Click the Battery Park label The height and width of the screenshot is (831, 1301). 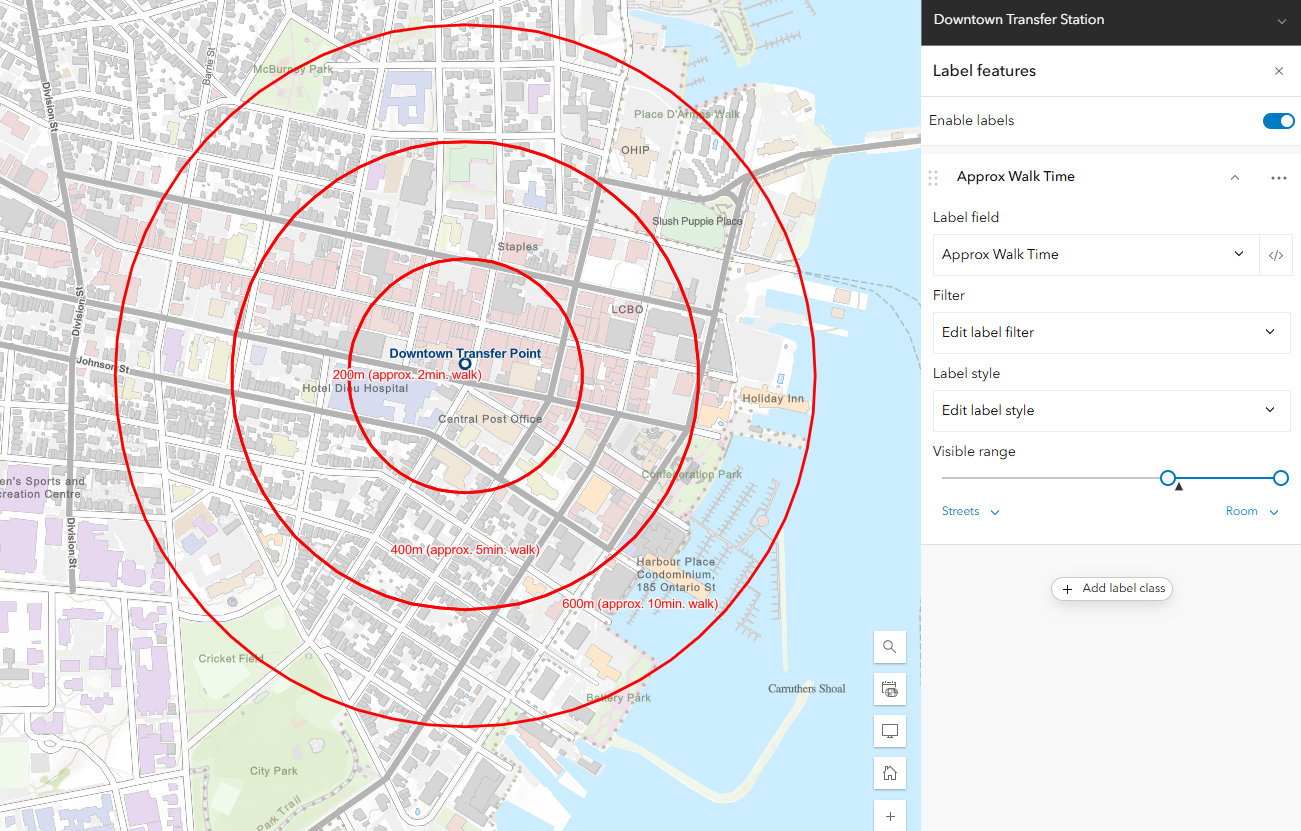[618, 698]
